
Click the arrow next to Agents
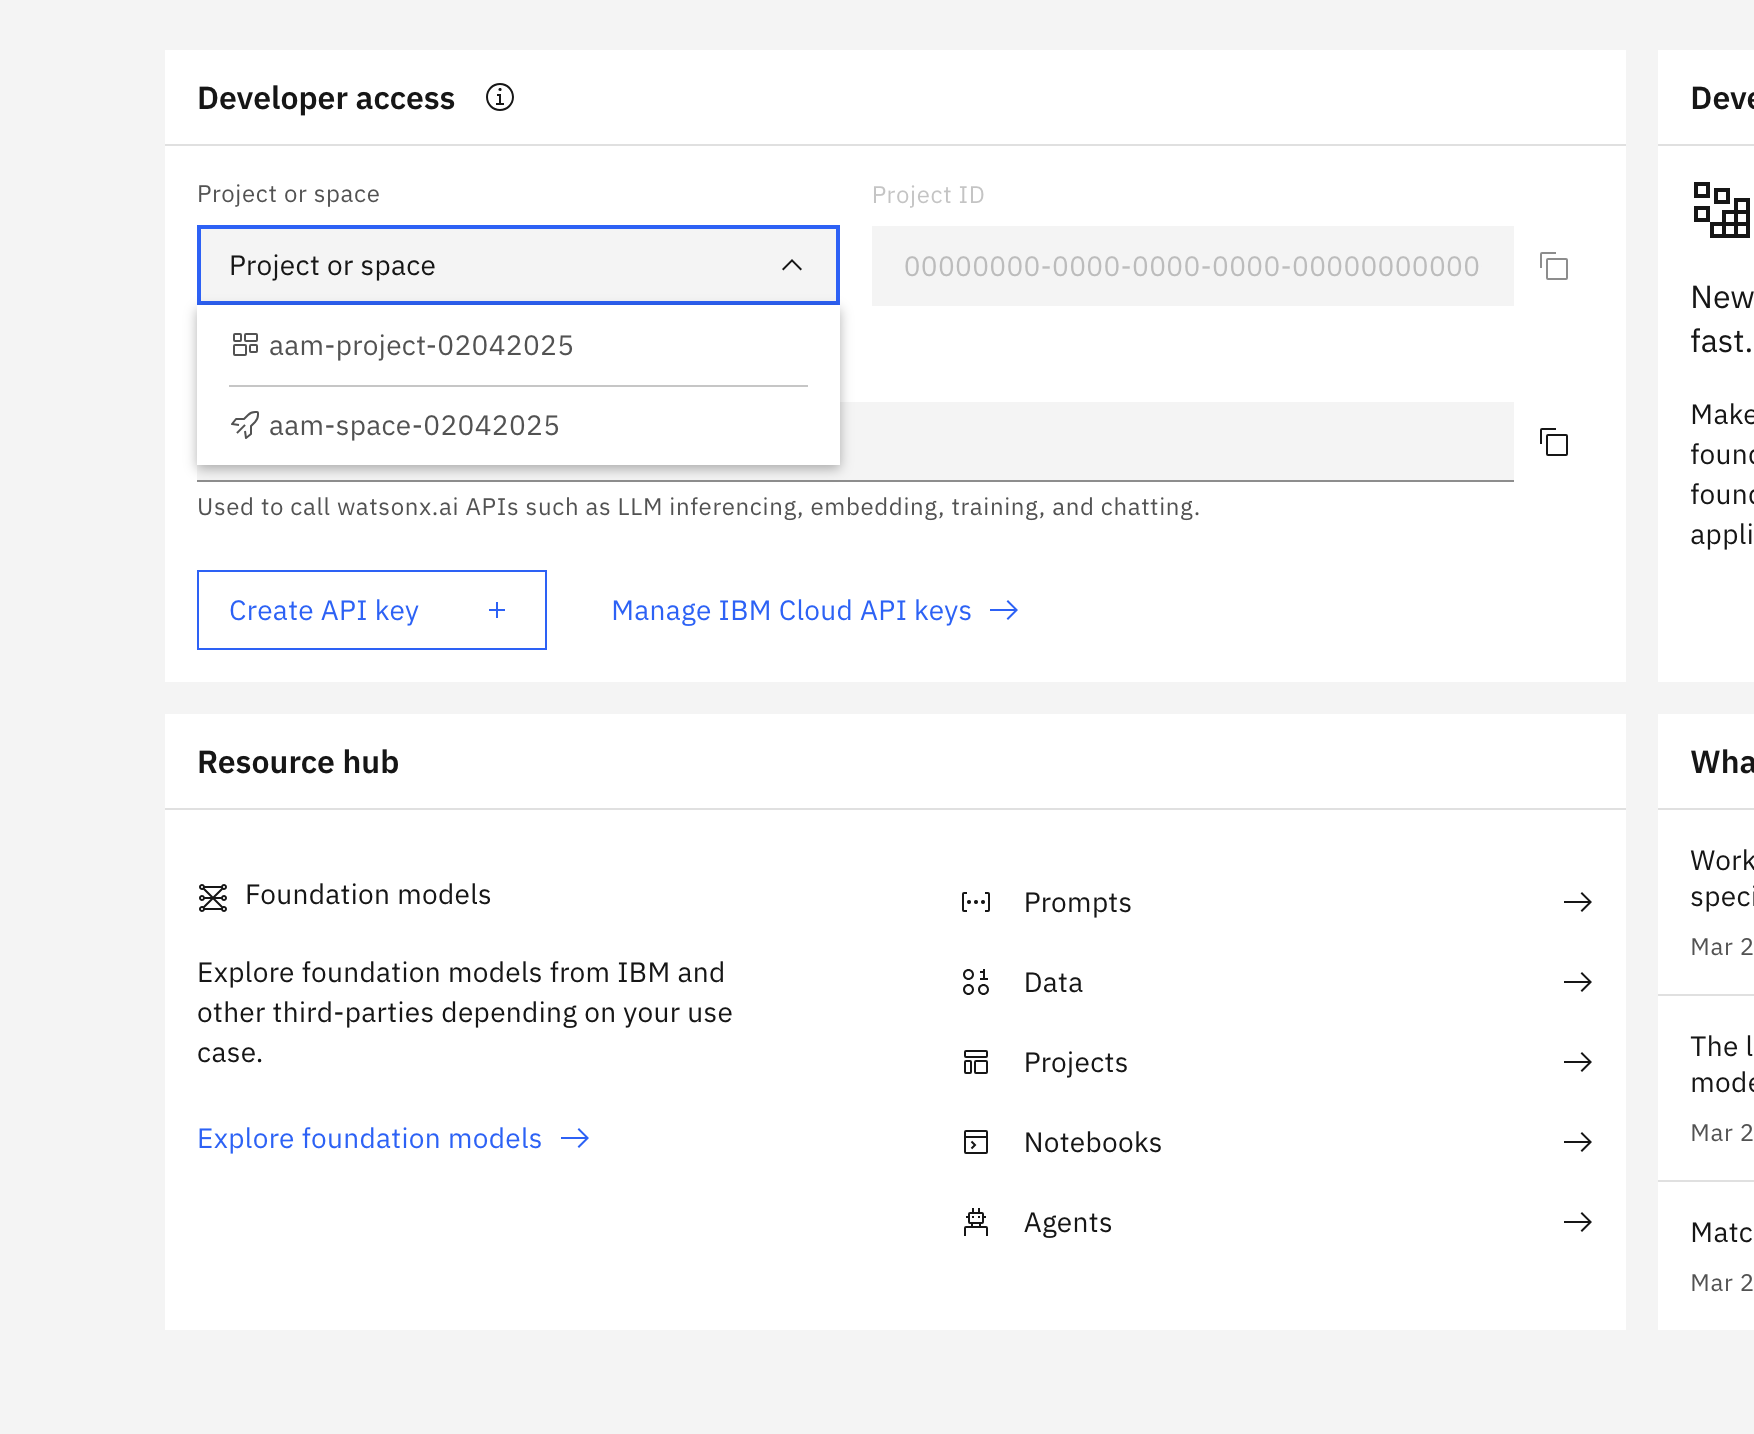tap(1578, 1222)
